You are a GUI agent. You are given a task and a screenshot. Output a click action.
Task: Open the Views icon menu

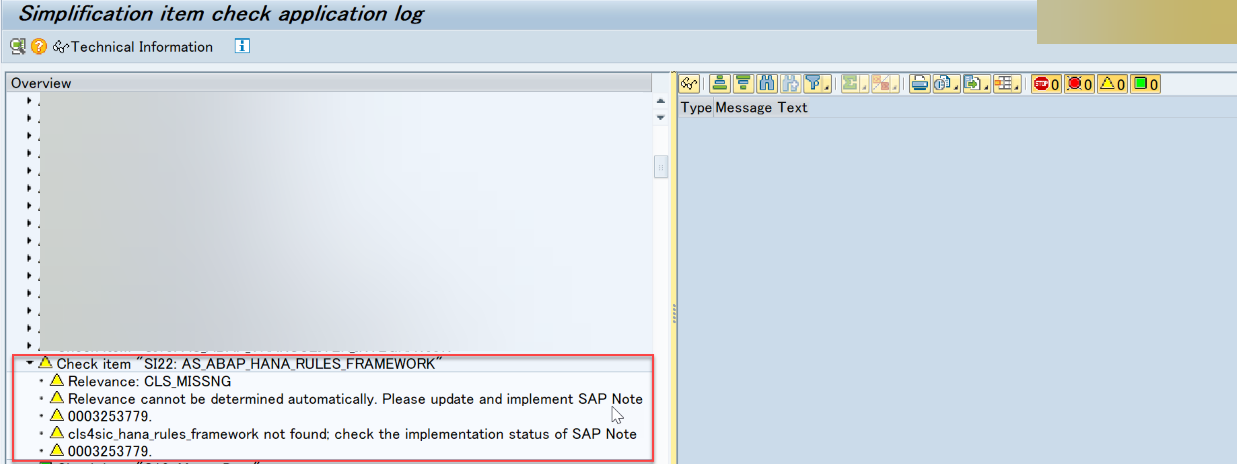point(947,84)
